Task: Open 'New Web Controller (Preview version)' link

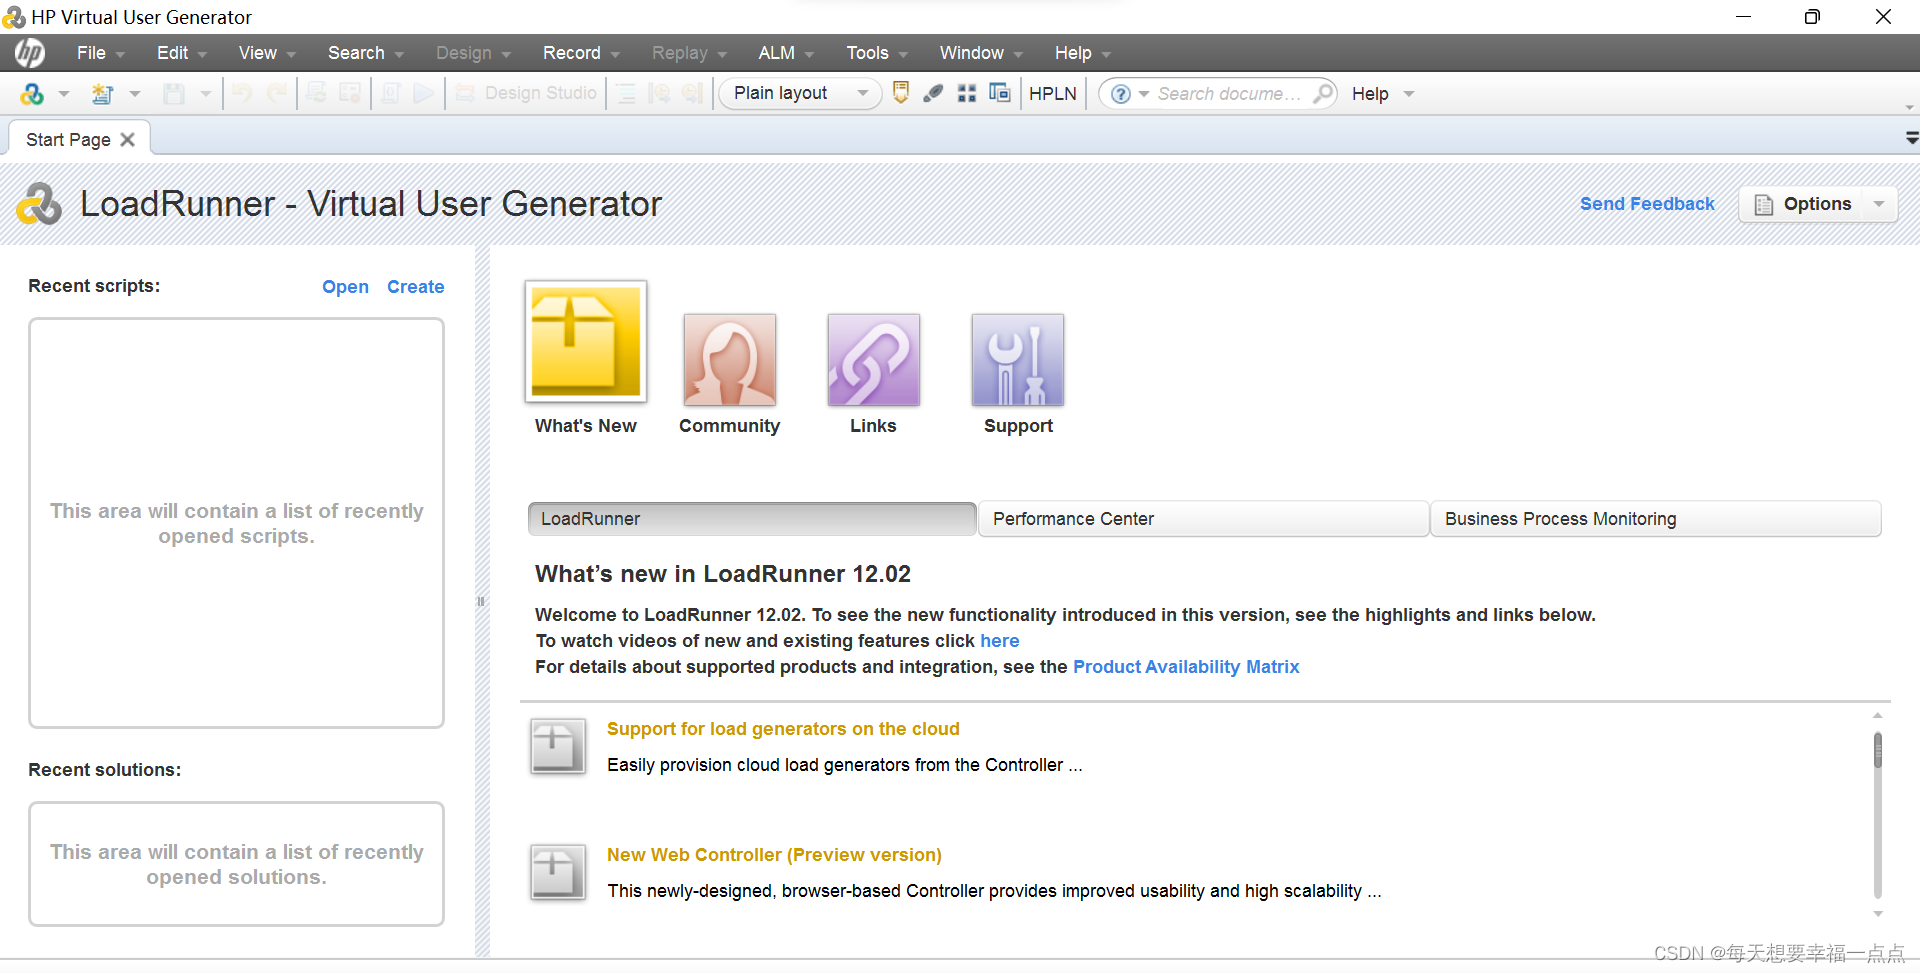Action: [774, 855]
